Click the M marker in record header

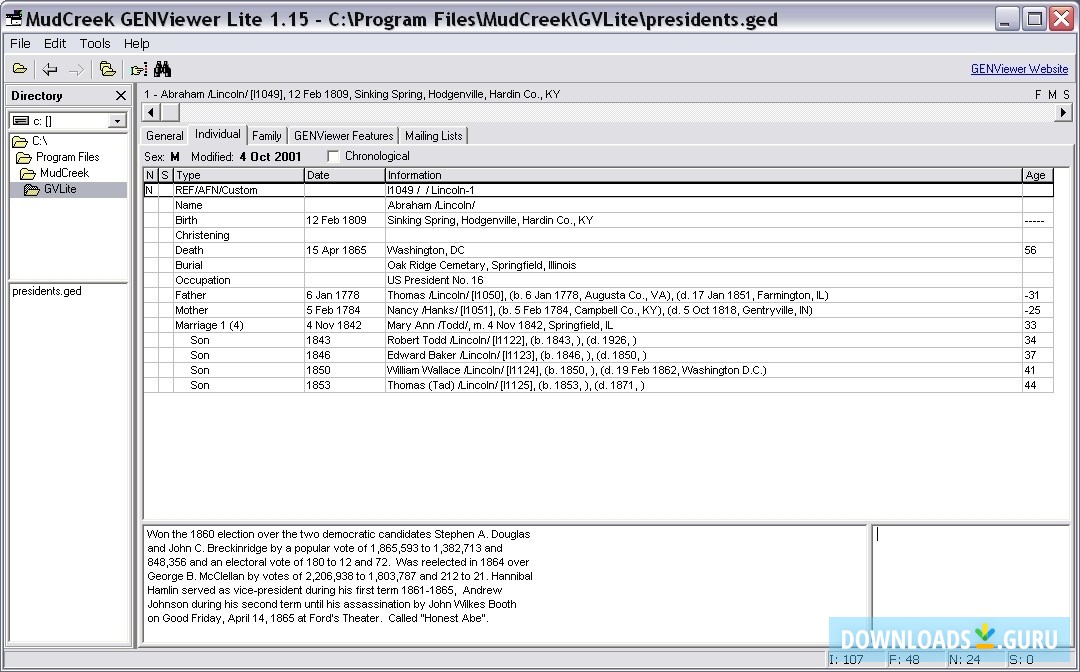[1051, 93]
